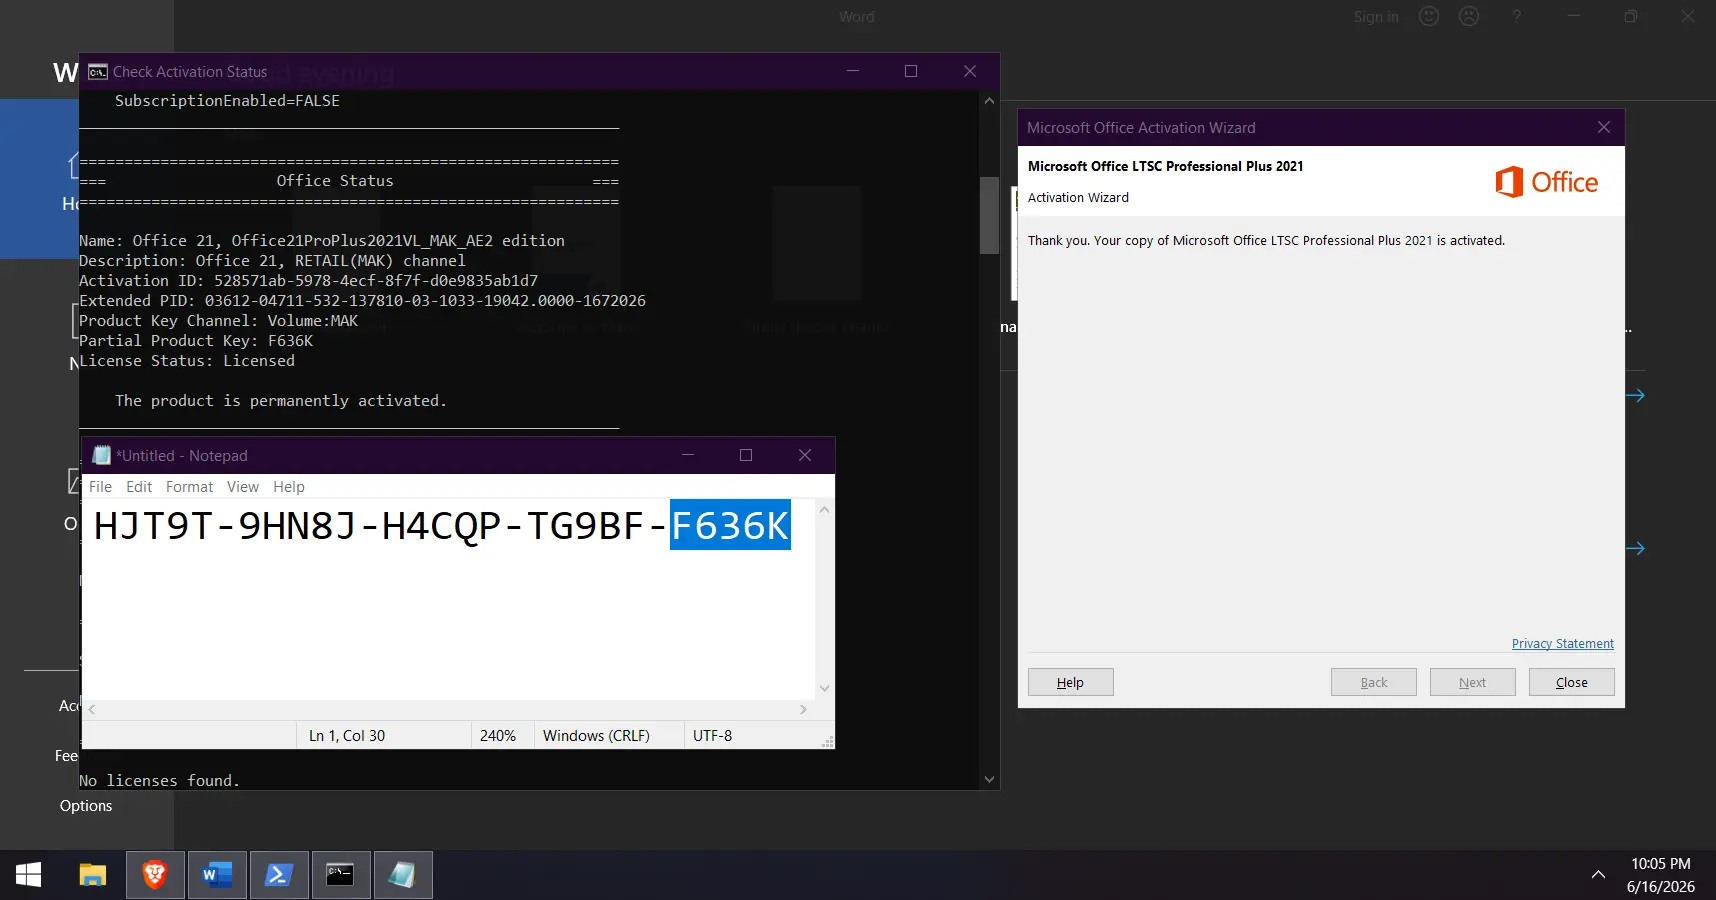Open Notepad Edit menu
The width and height of the screenshot is (1716, 900).
click(139, 487)
